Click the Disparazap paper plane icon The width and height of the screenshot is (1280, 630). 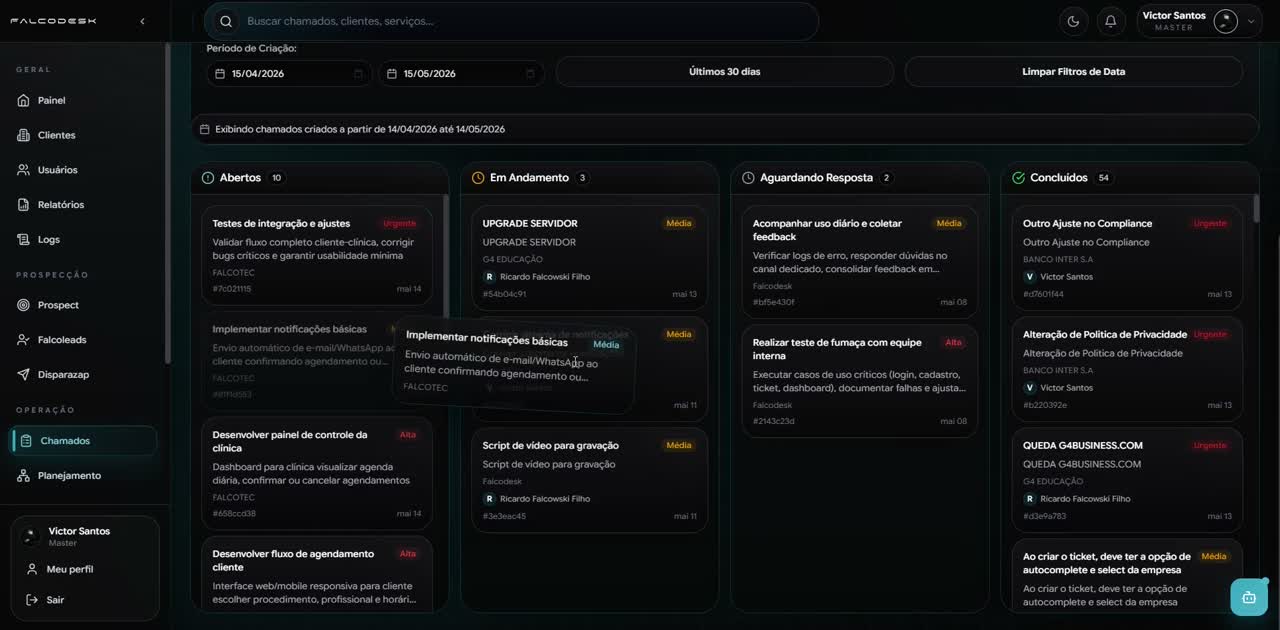24,375
